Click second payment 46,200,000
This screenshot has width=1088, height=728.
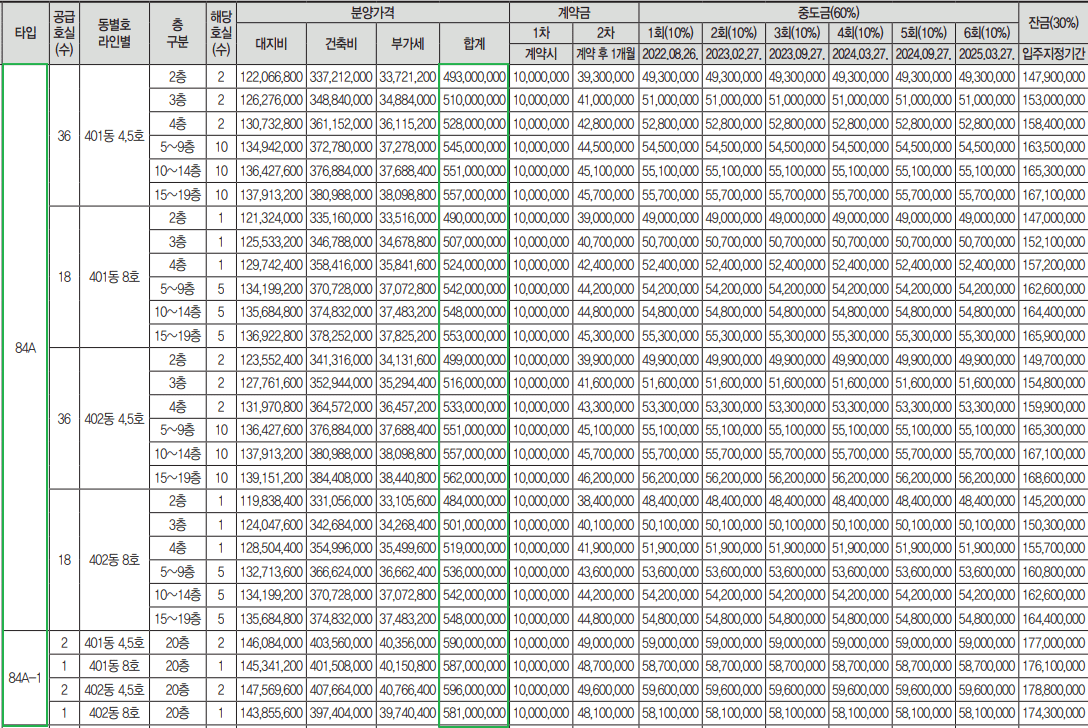coord(605,477)
